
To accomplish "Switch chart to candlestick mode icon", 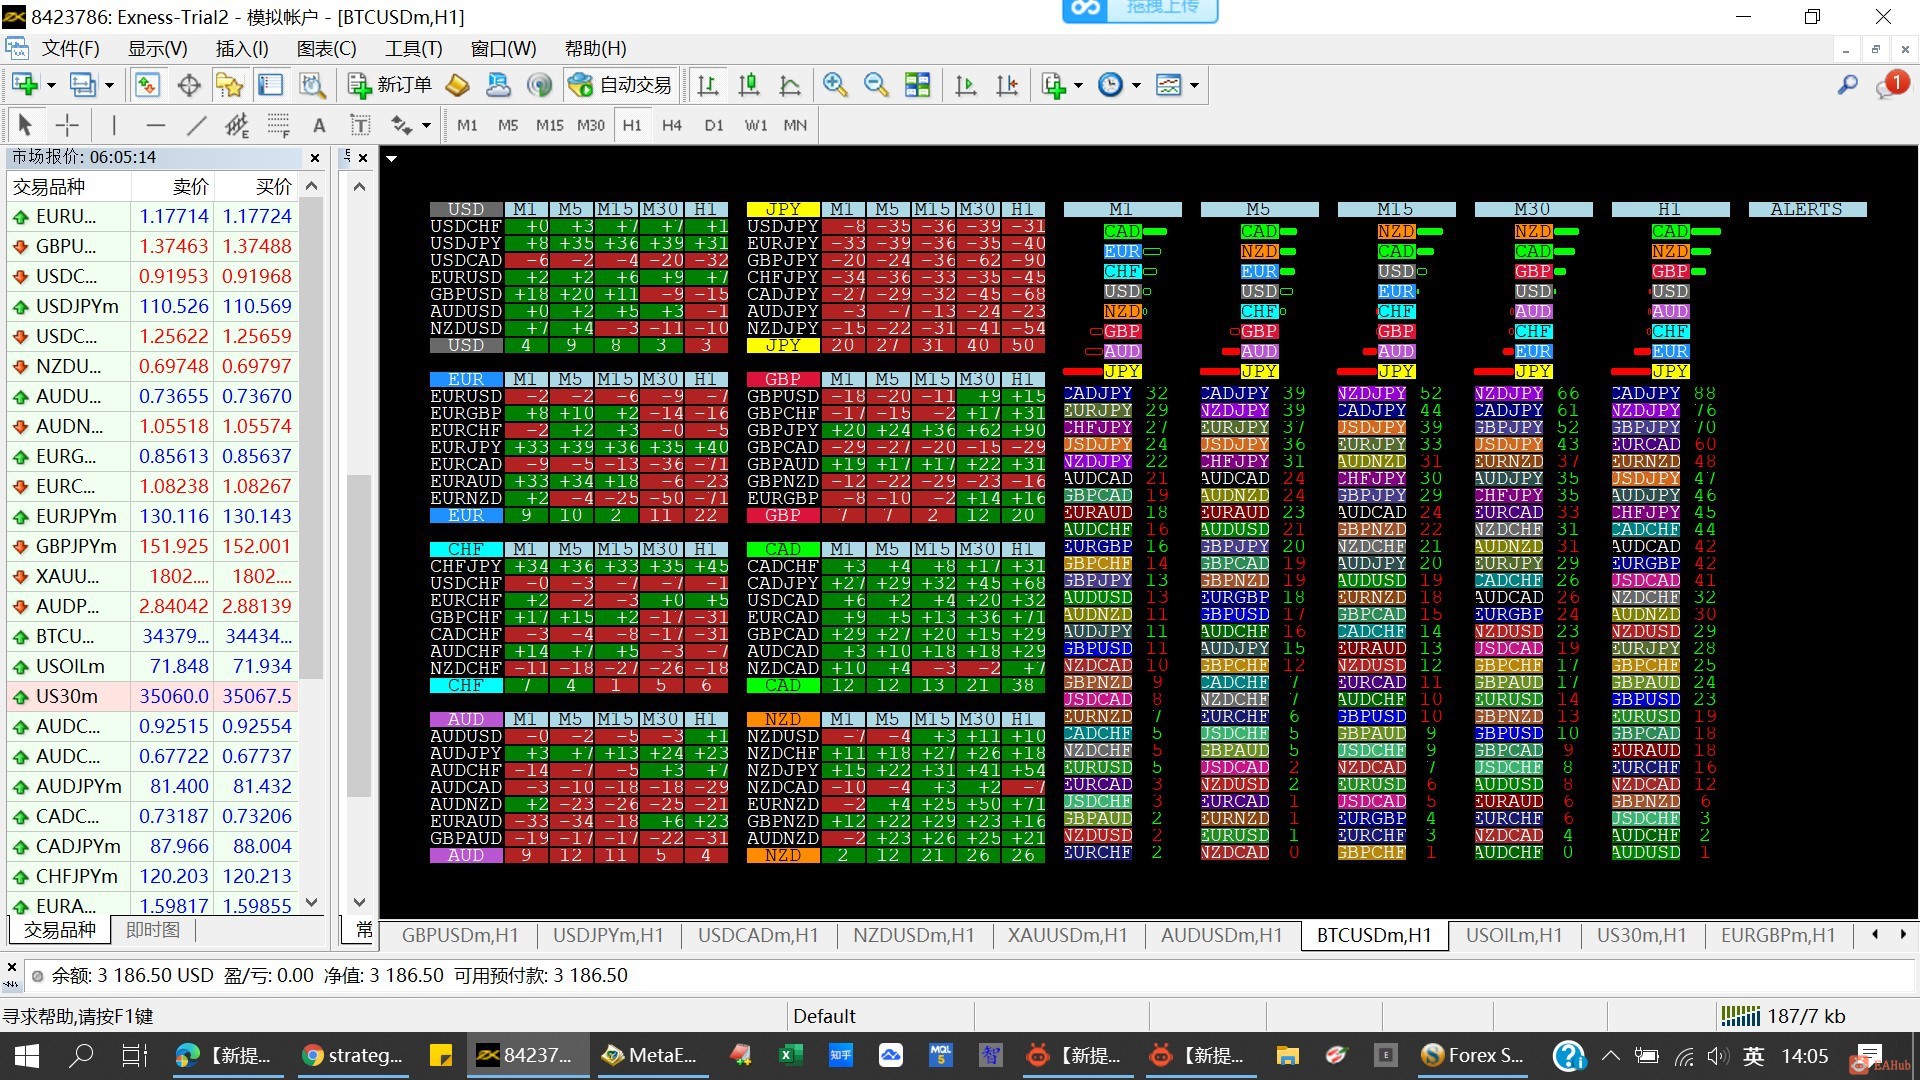I will (748, 85).
